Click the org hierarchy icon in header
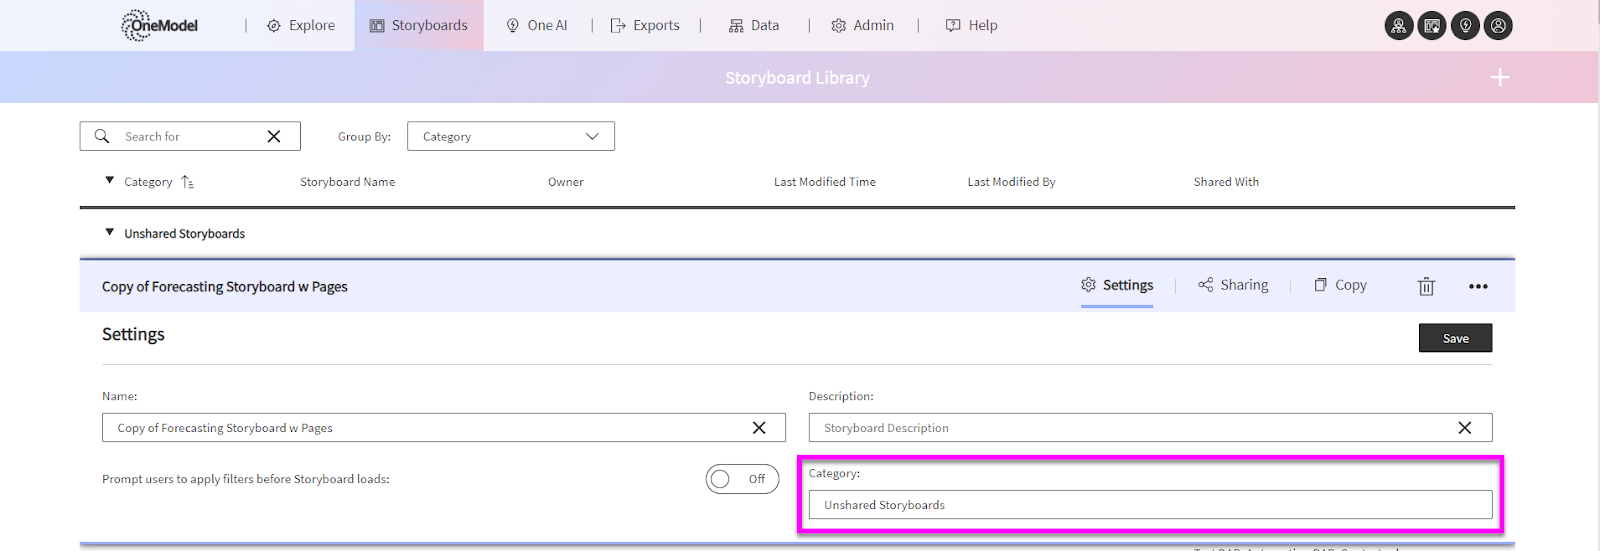The height and width of the screenshot is (551, 1600). click(x=1398, y=26)
